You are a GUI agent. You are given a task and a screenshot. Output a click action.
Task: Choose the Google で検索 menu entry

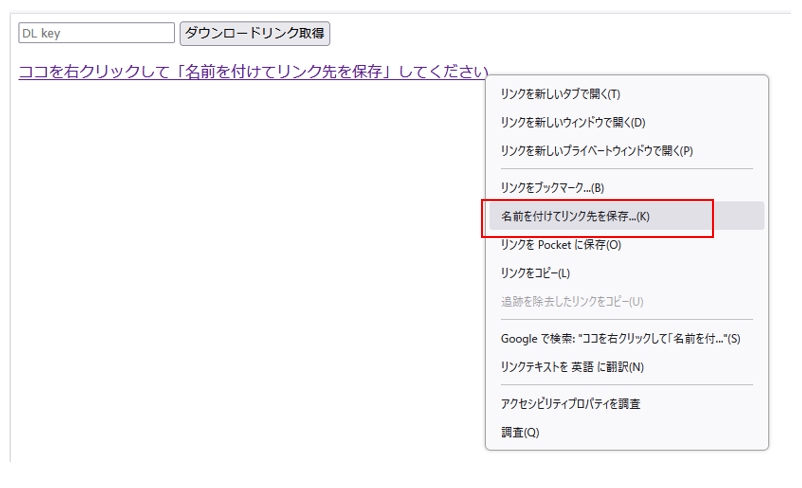coord(620,338)
